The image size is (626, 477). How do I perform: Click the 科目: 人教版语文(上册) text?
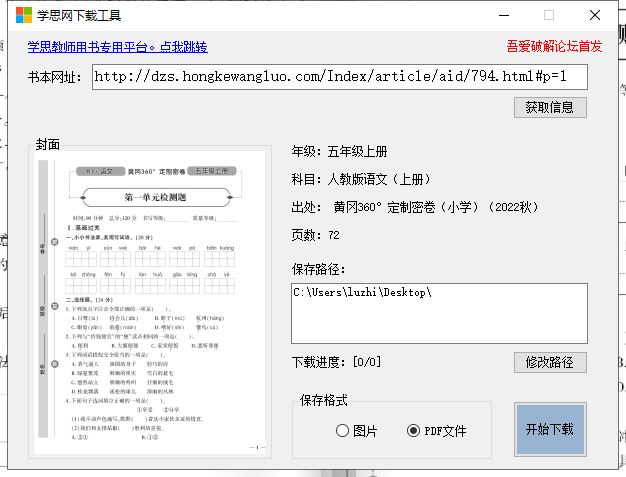pyautogui.click(x=361, y=179)
